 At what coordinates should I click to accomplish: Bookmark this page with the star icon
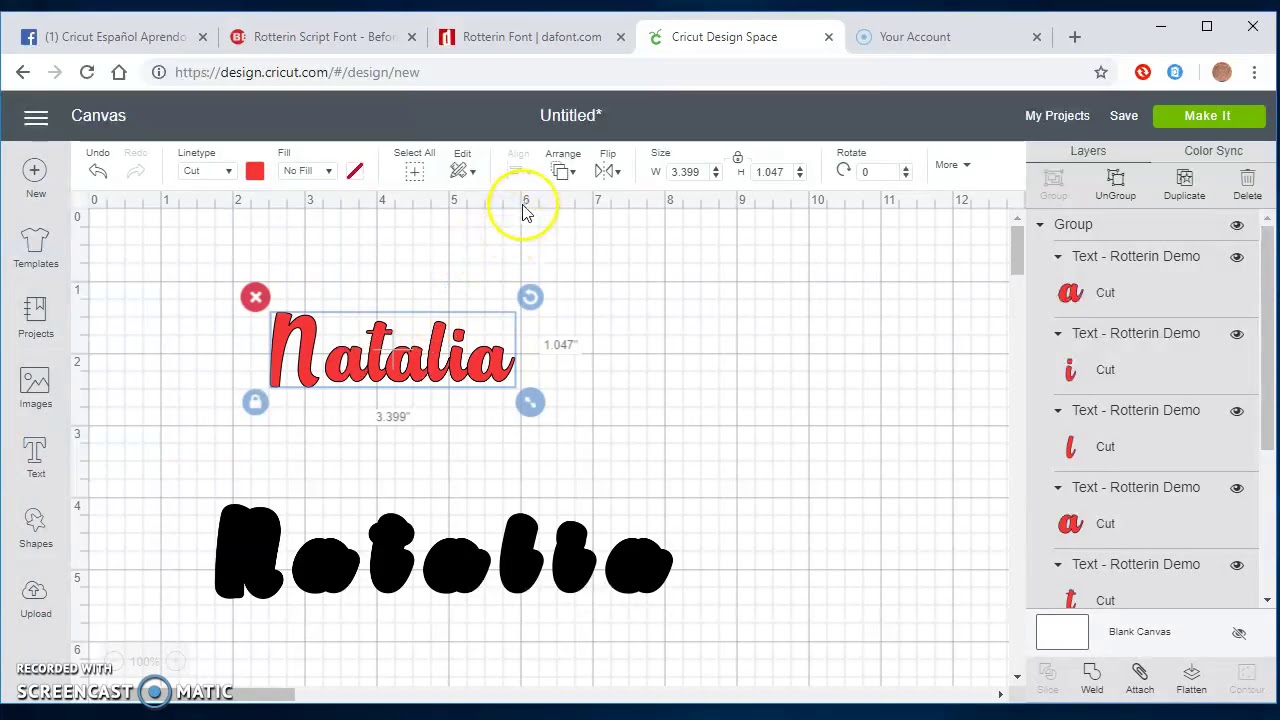(x=1101, y=72)
